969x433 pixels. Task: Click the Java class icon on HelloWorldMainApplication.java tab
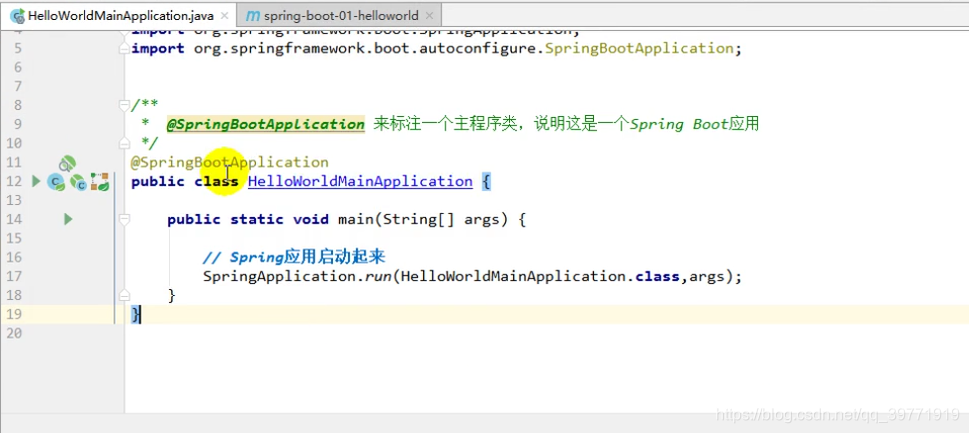[x=17, y=16]
